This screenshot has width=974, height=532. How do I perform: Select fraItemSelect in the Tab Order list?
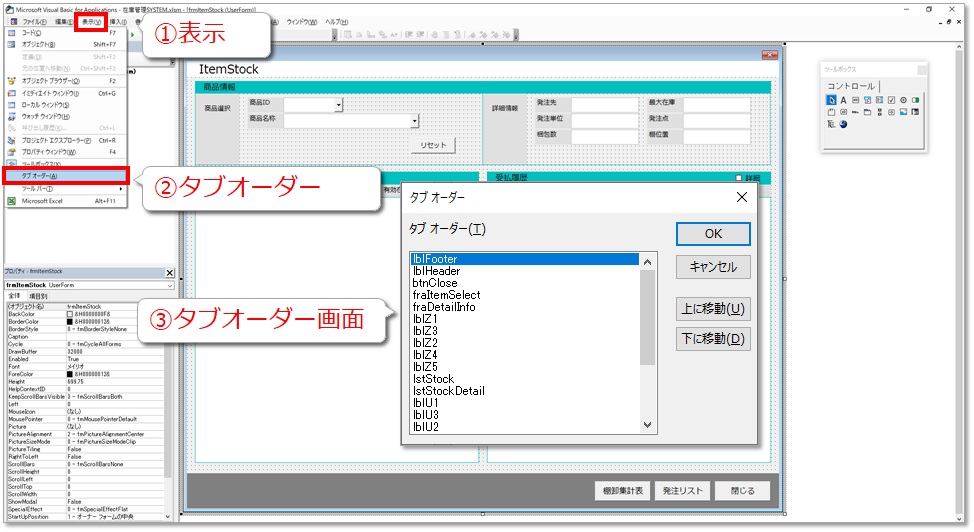525,295
